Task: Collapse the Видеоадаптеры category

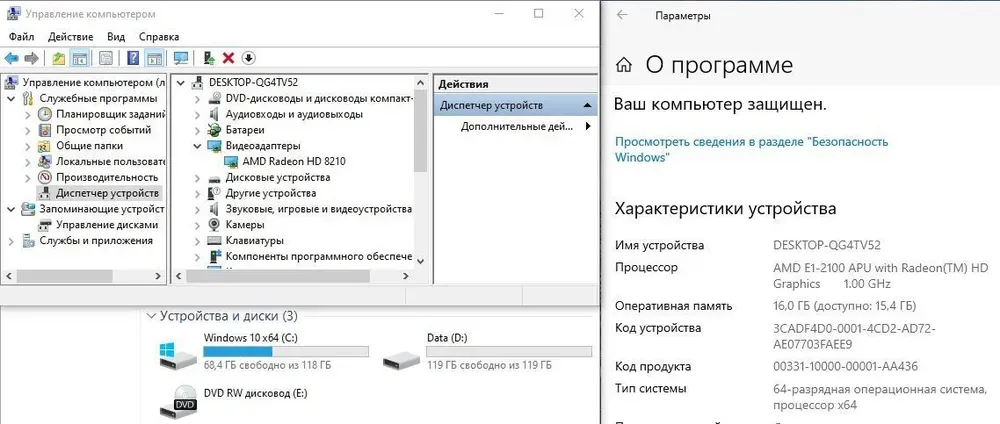Action: (197, 146)
